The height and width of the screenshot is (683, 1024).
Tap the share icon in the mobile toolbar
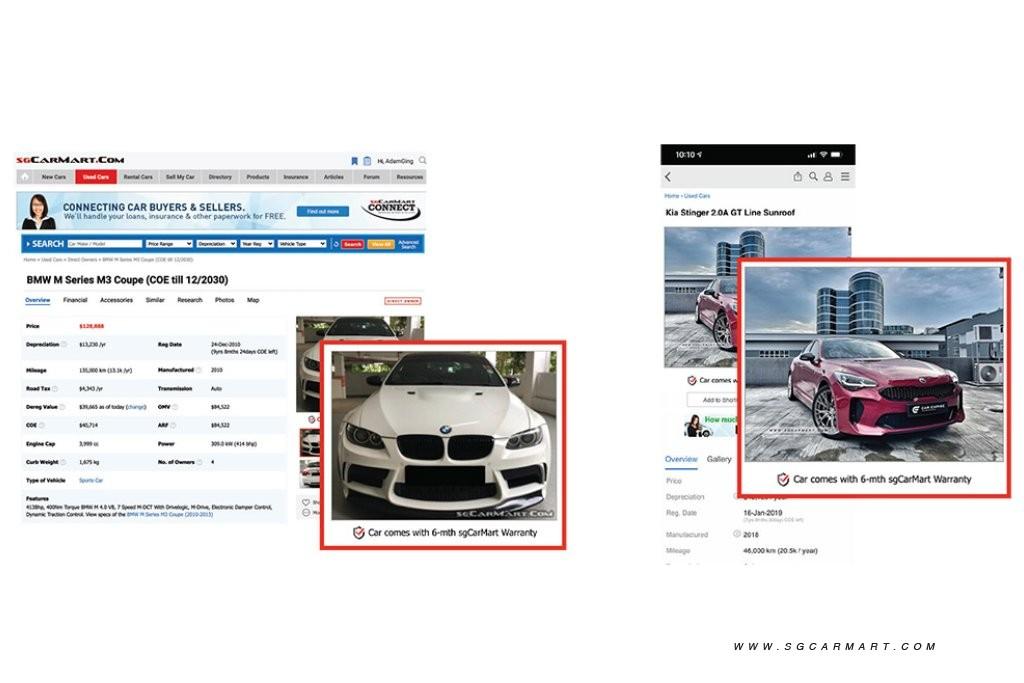(x=798, y=177)
